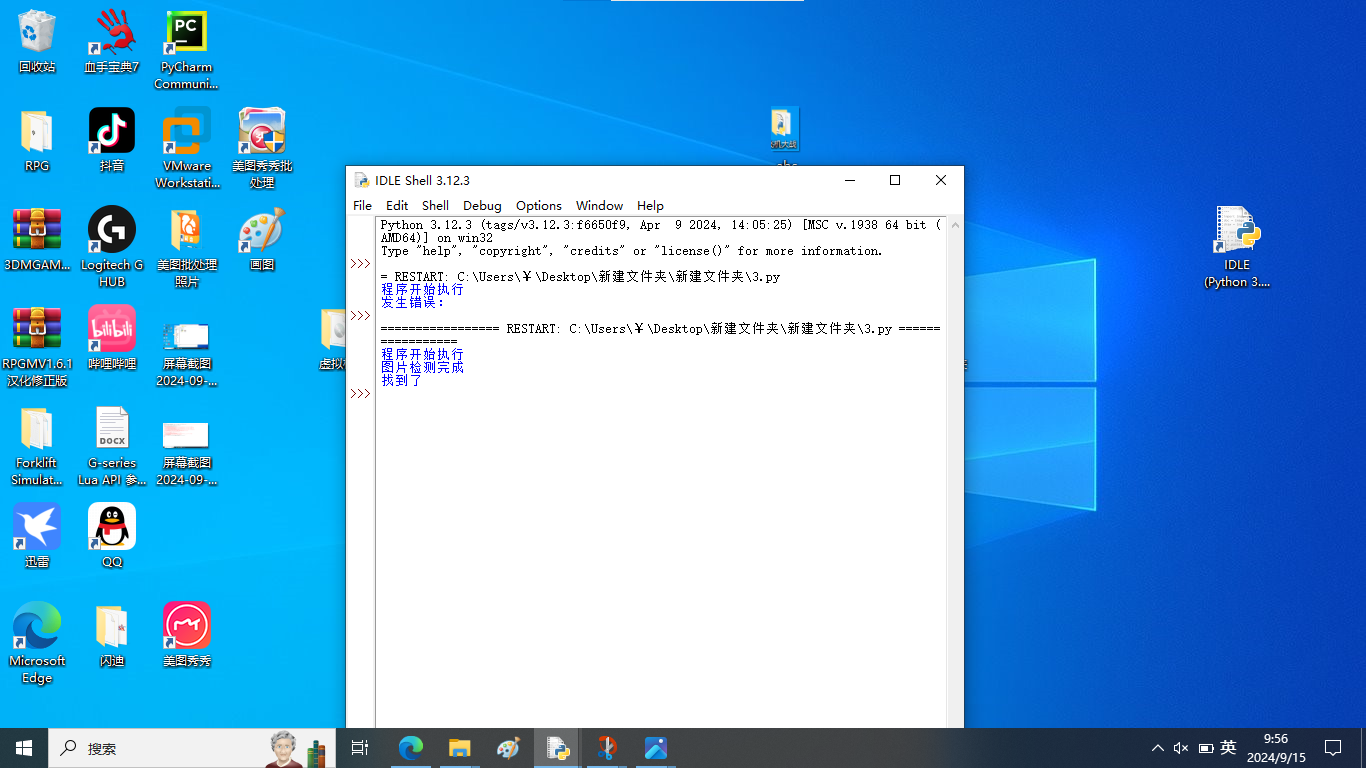This screenshot has width=1366, height=768.
Task: Click the text 找到了 in shell output
Action: [402, 381]
